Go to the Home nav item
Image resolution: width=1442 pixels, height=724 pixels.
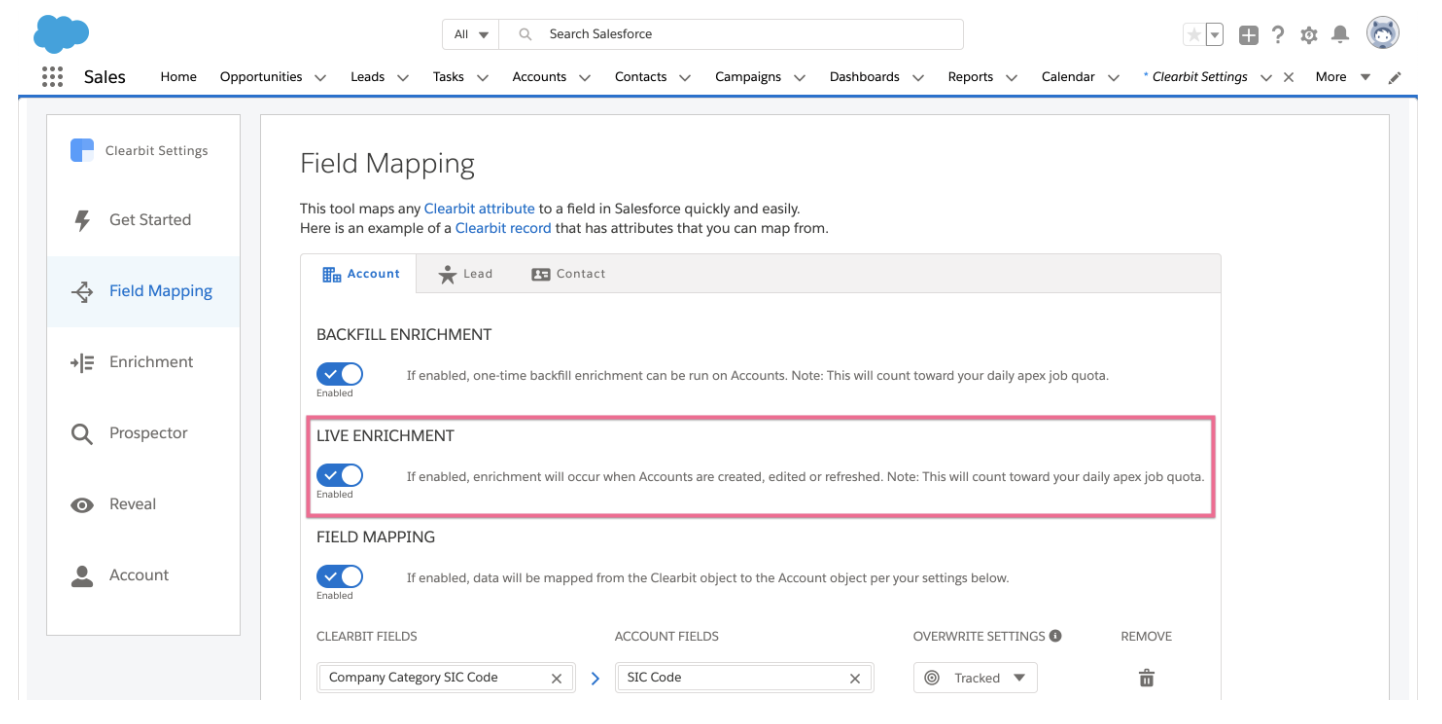[178, 77]
